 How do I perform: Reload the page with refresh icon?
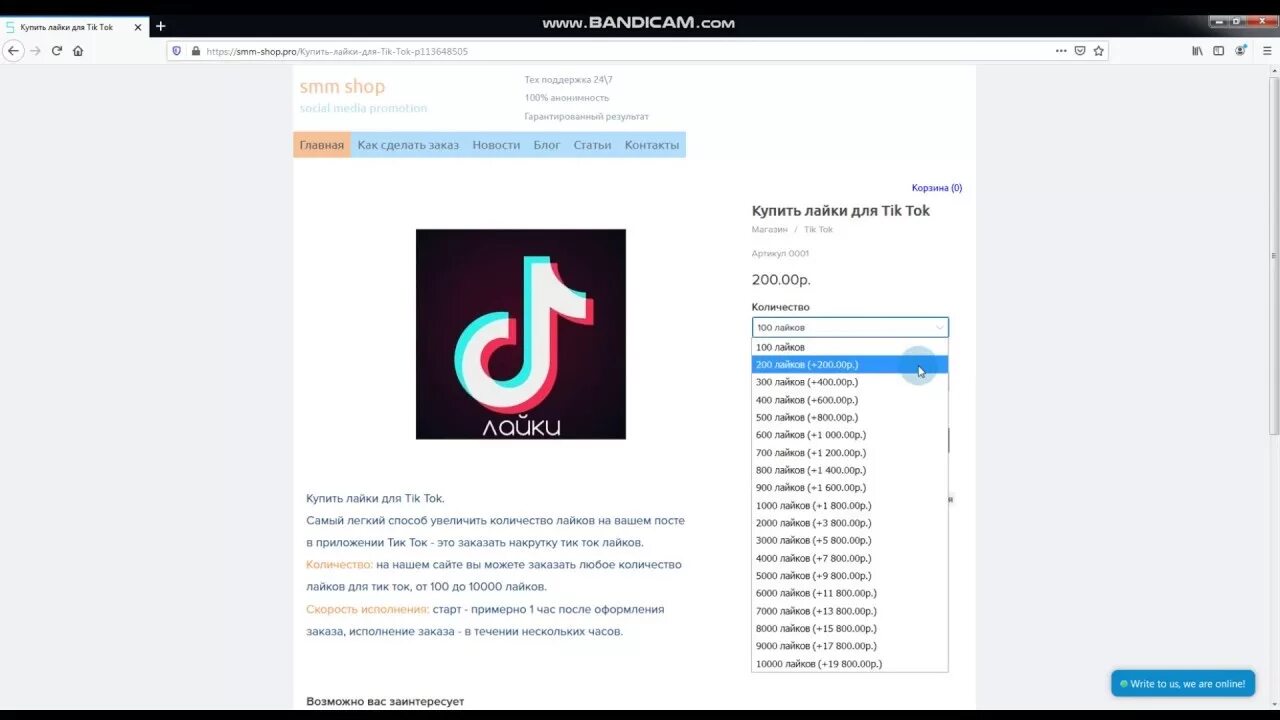pos(57,51)
